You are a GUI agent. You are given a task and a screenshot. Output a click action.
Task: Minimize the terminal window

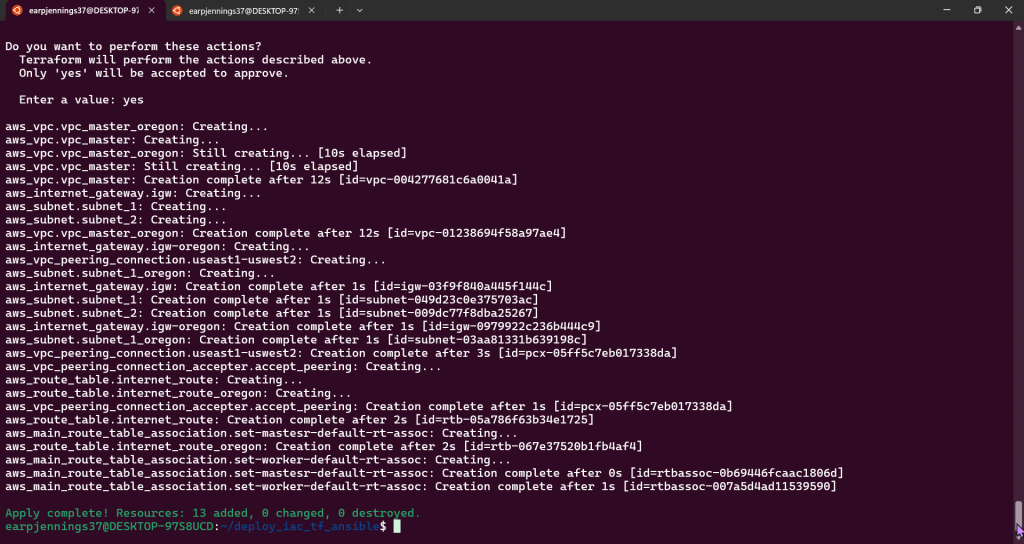(x=931, y=10)
